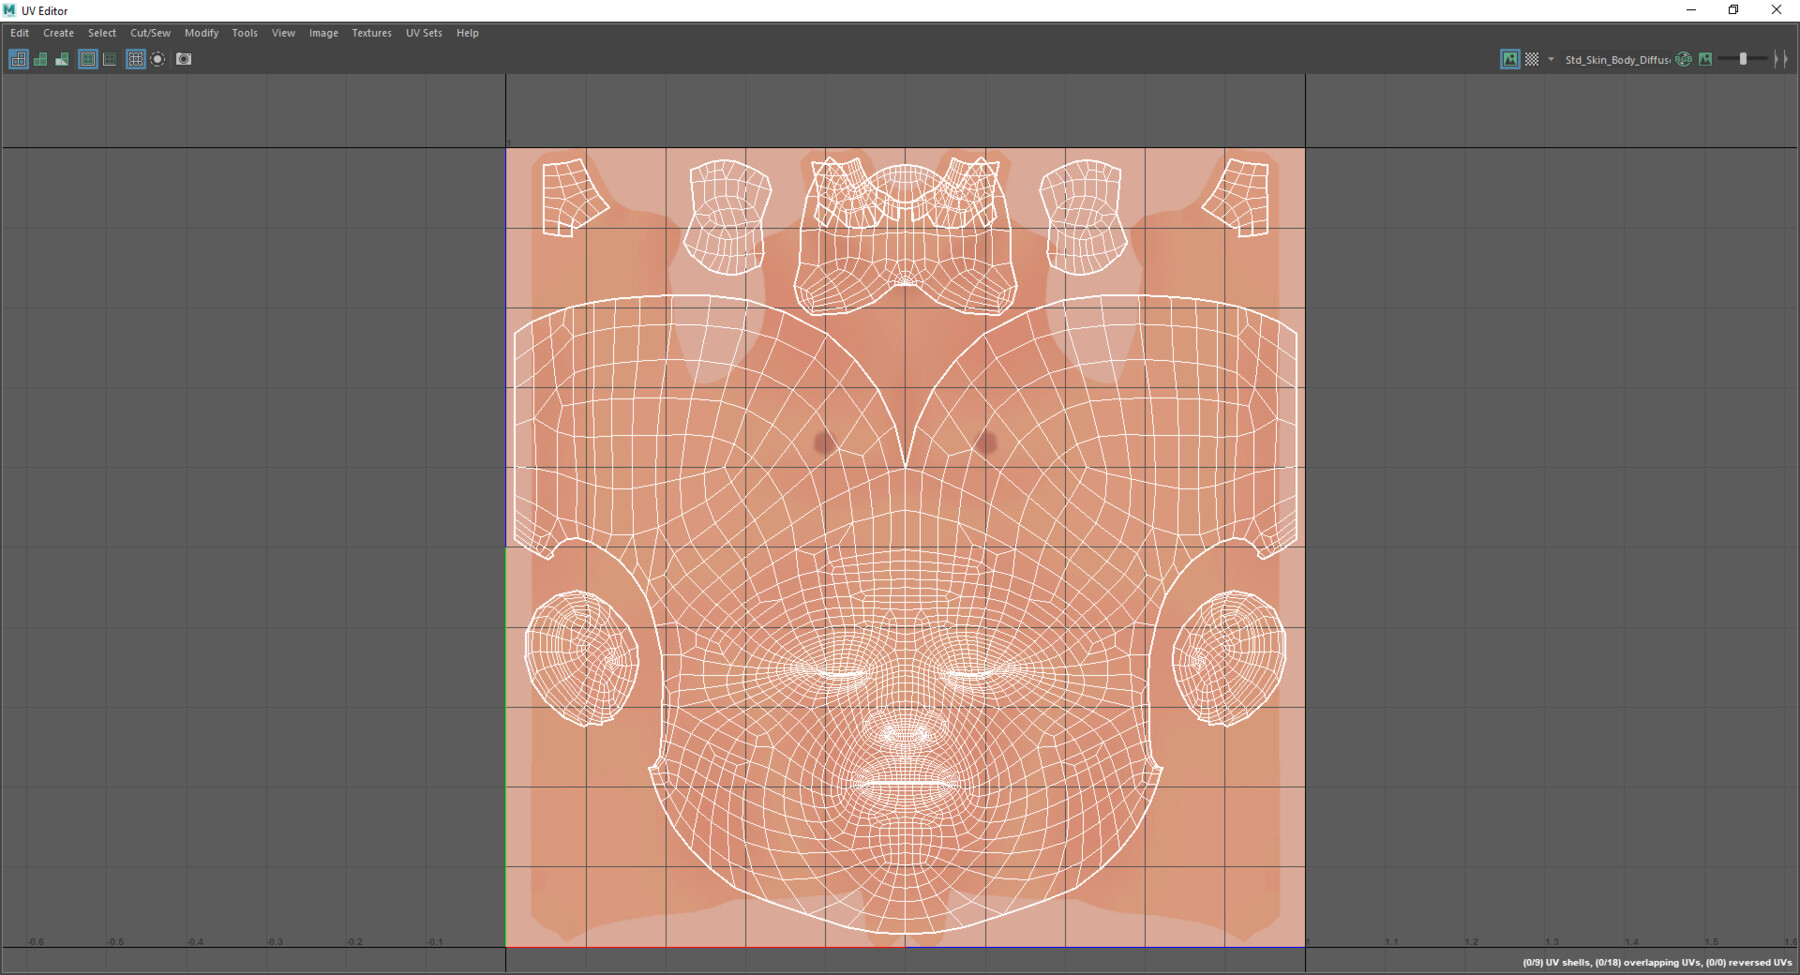The image size is (1800, 975).
Task: Open the Edit menu
Action: point(20,33)
